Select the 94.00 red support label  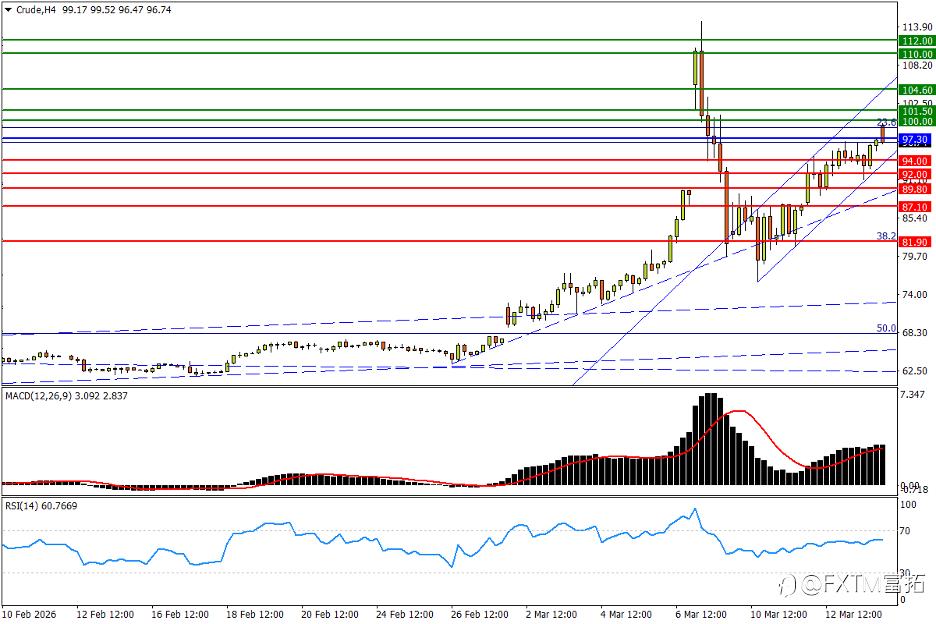coord(915,161)
